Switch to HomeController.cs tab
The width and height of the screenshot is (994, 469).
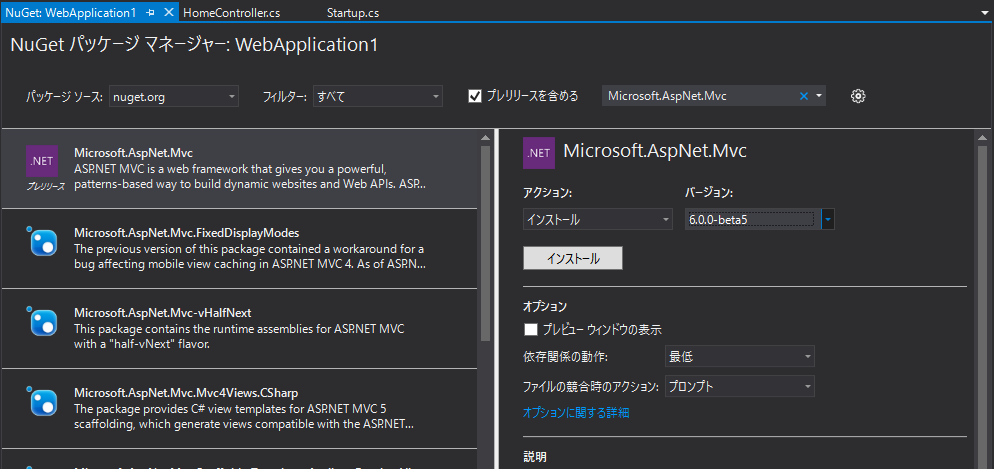[x=231, y=13]
